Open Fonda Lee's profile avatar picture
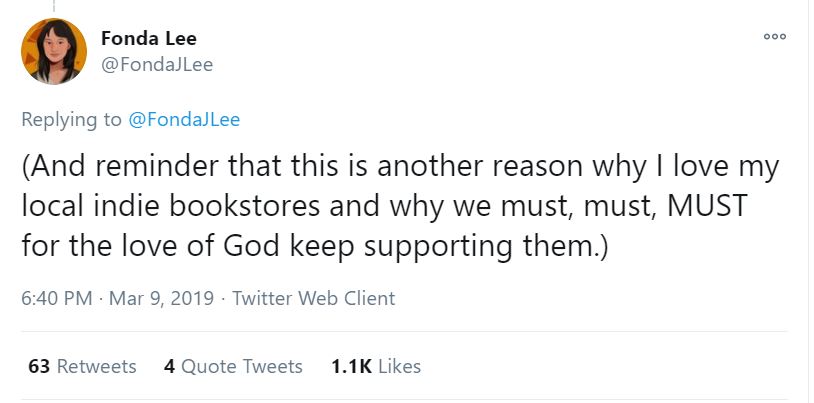Screen dimensions: 814x403 (54, 51)
